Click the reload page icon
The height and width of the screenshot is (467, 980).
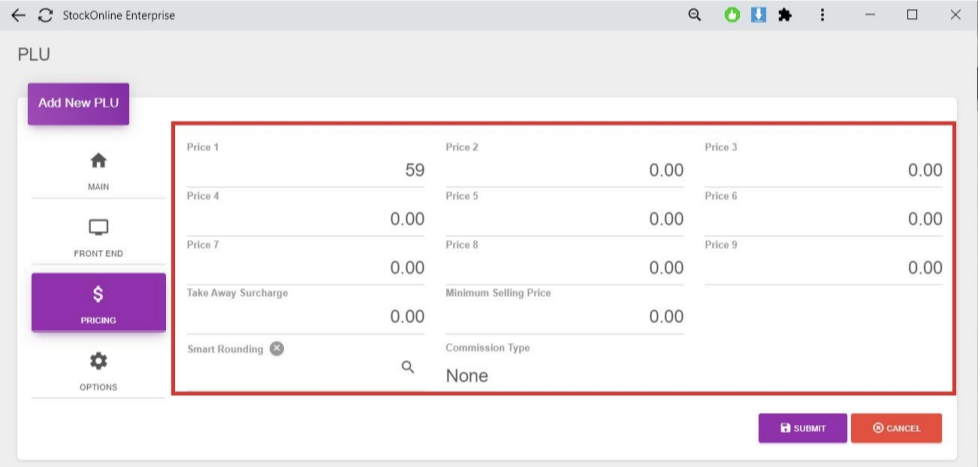coord(44,15)
